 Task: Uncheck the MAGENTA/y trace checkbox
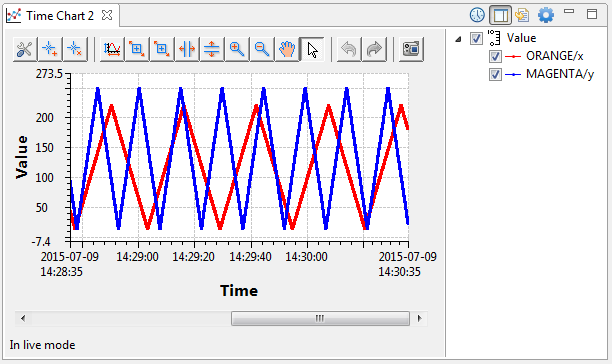[x=495, y=74]
